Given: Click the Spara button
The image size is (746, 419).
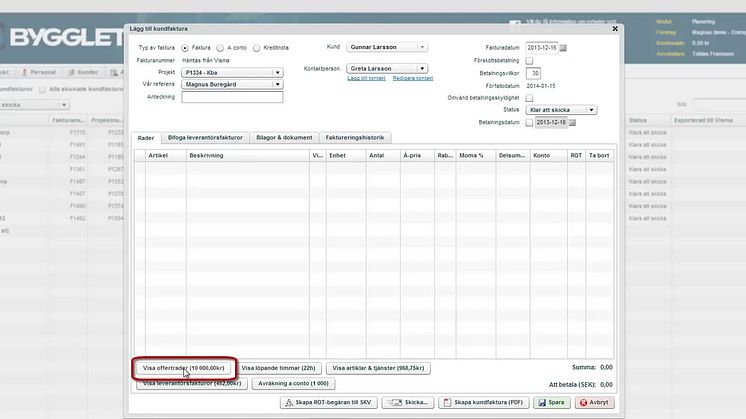Looking at the screenshot, I should click(552, 402).
